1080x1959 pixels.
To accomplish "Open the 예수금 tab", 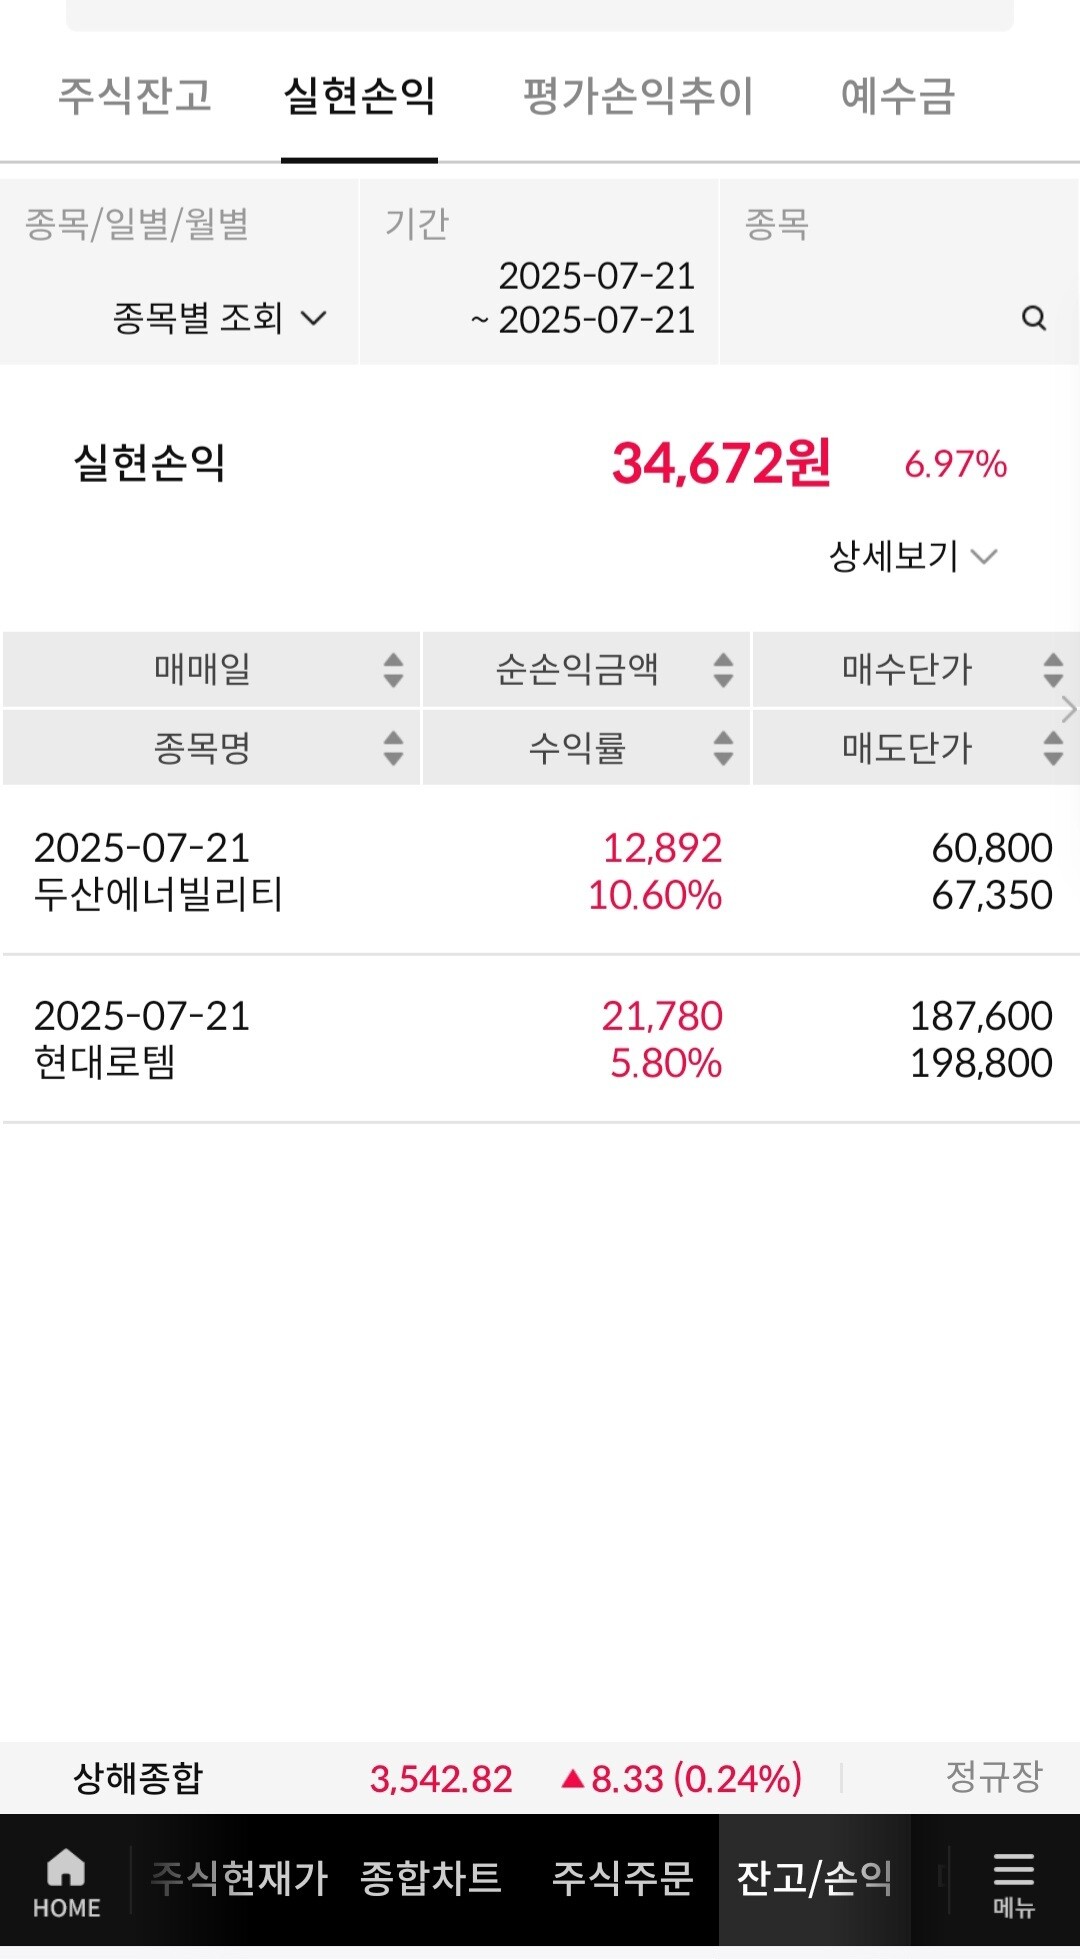I will click(898, 96).
